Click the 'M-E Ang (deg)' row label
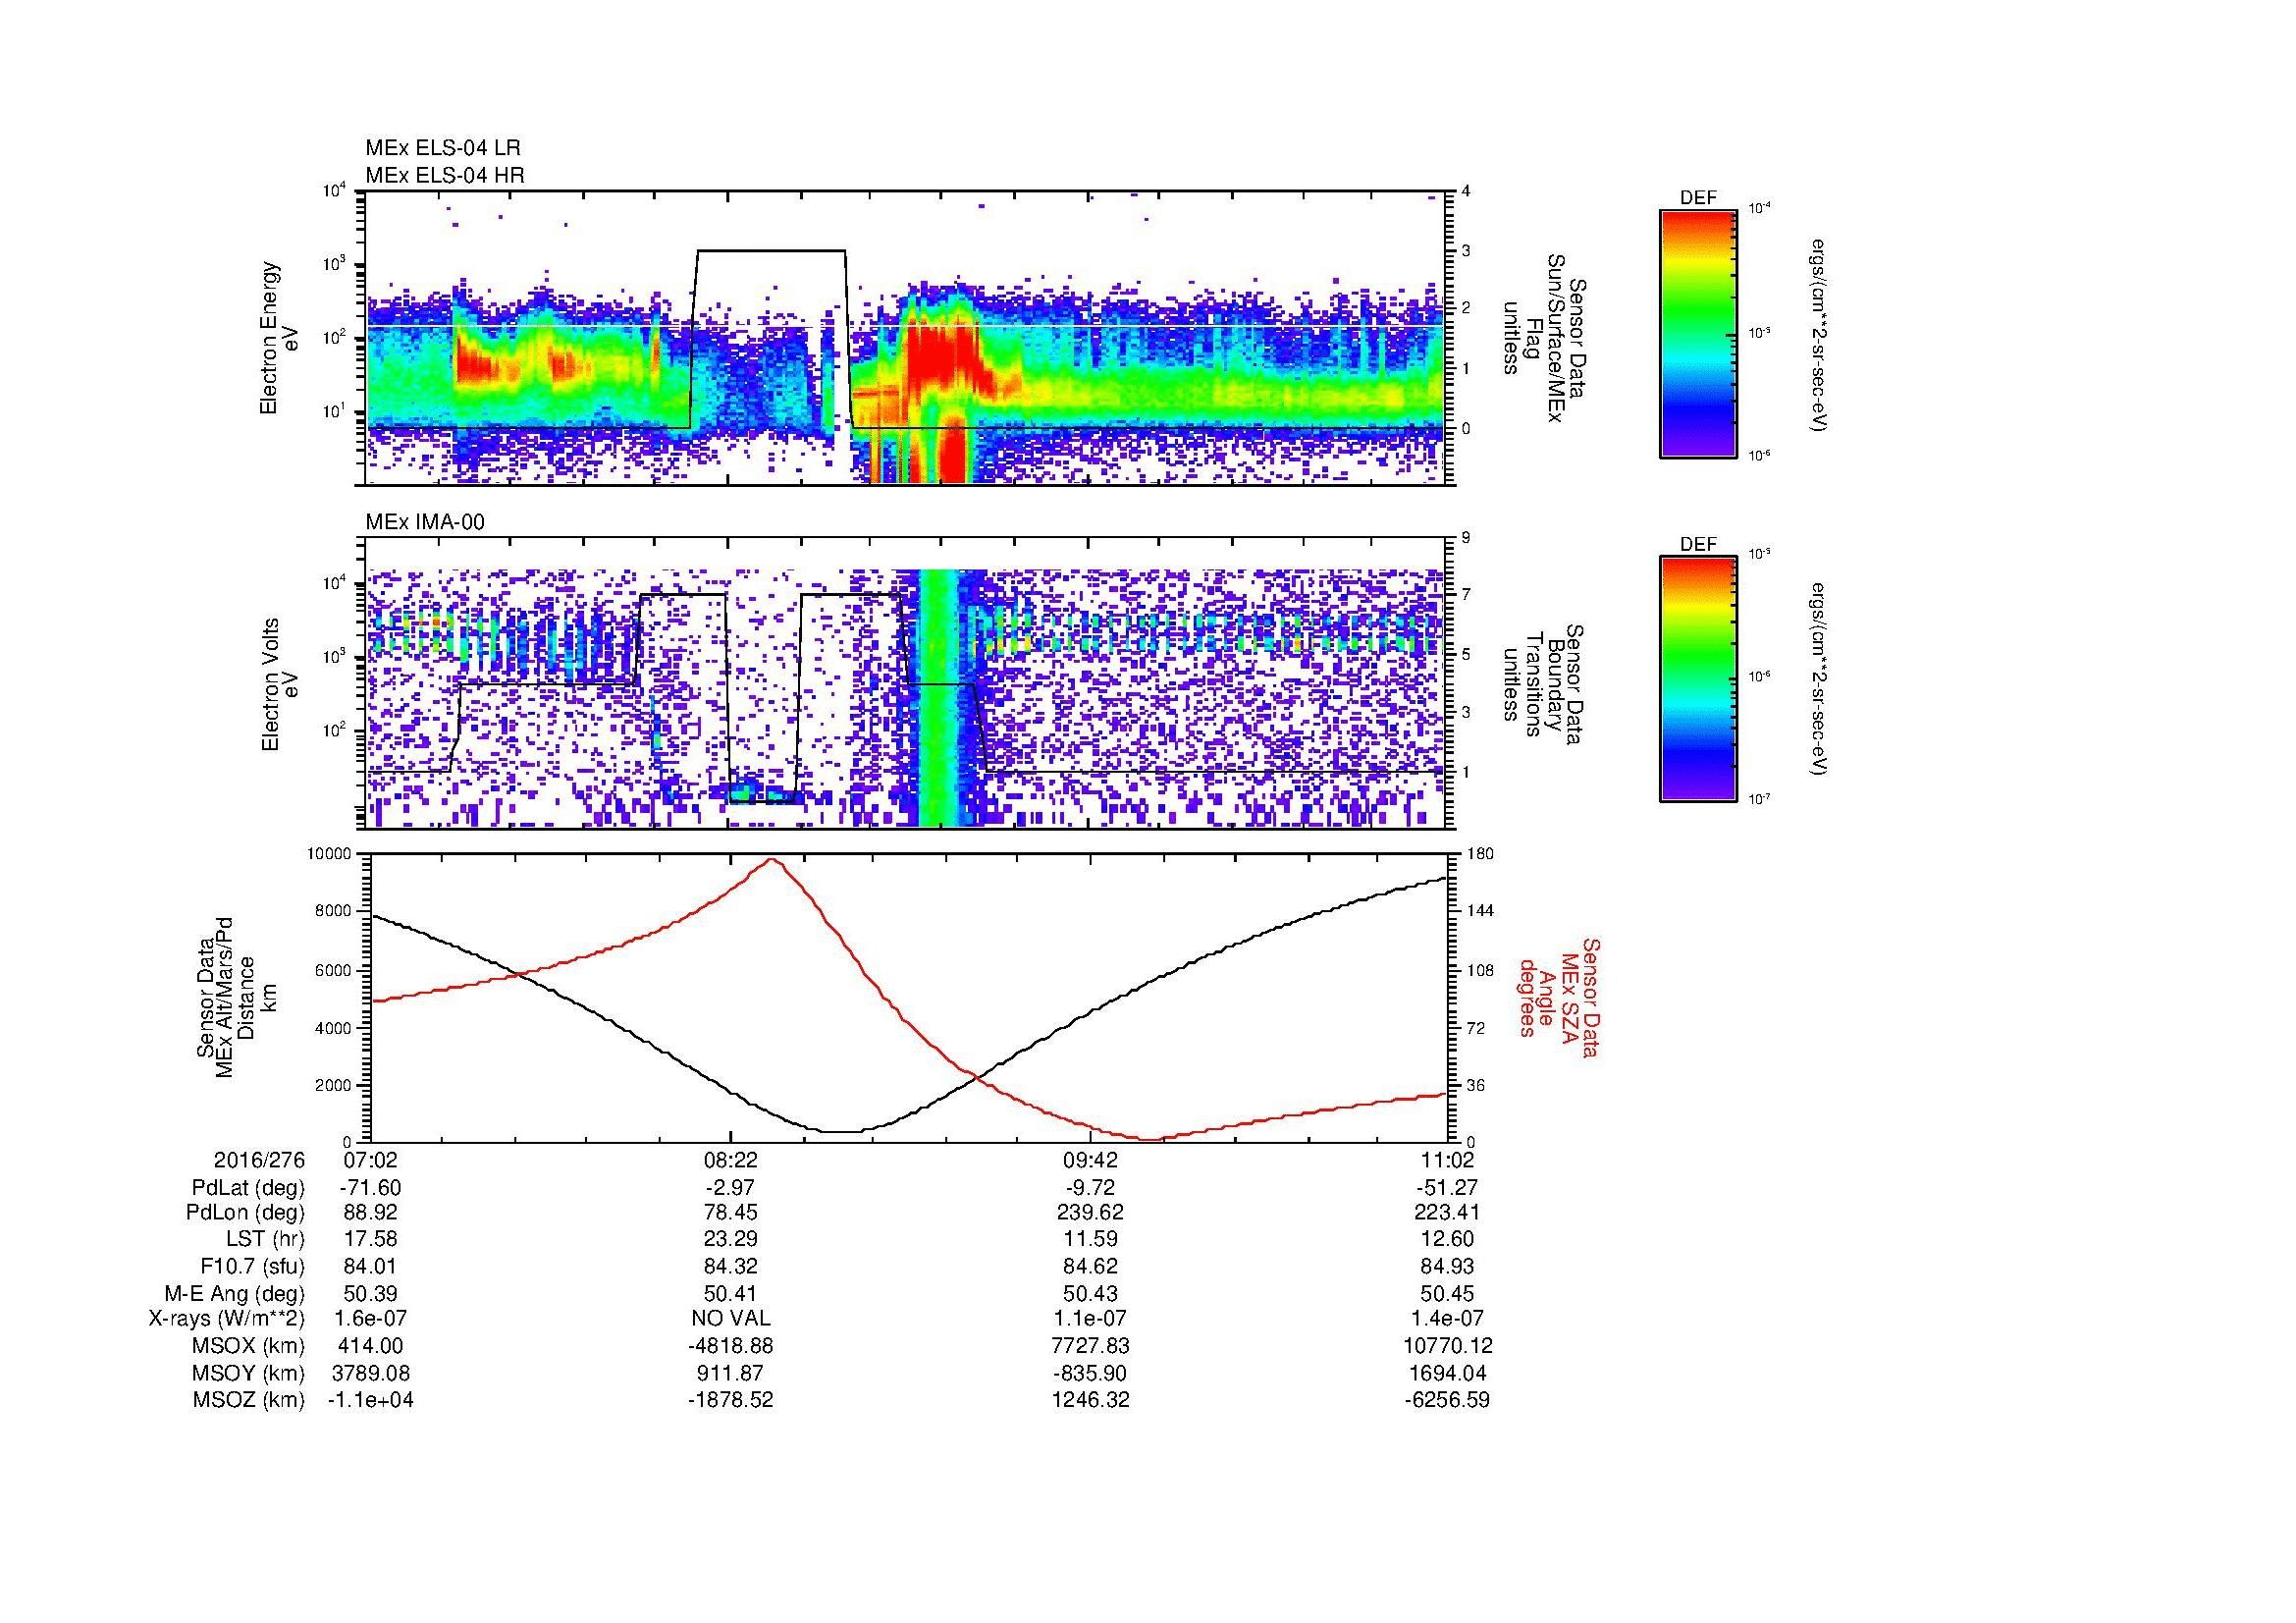 point(235,1293)
